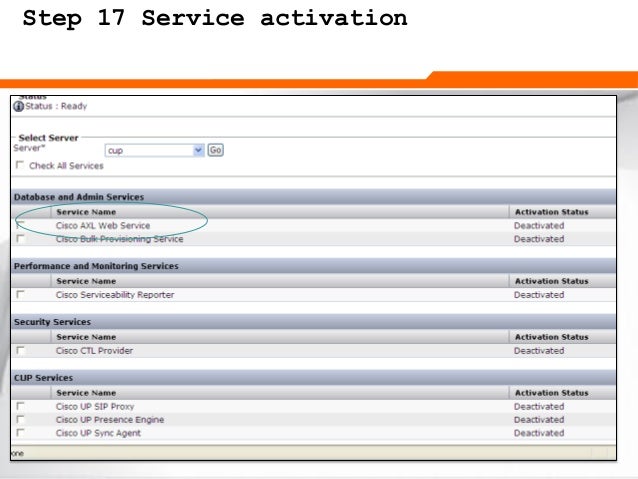Click Activation Status header in CUP Services
Screen dimensions: 638x479
551,393
